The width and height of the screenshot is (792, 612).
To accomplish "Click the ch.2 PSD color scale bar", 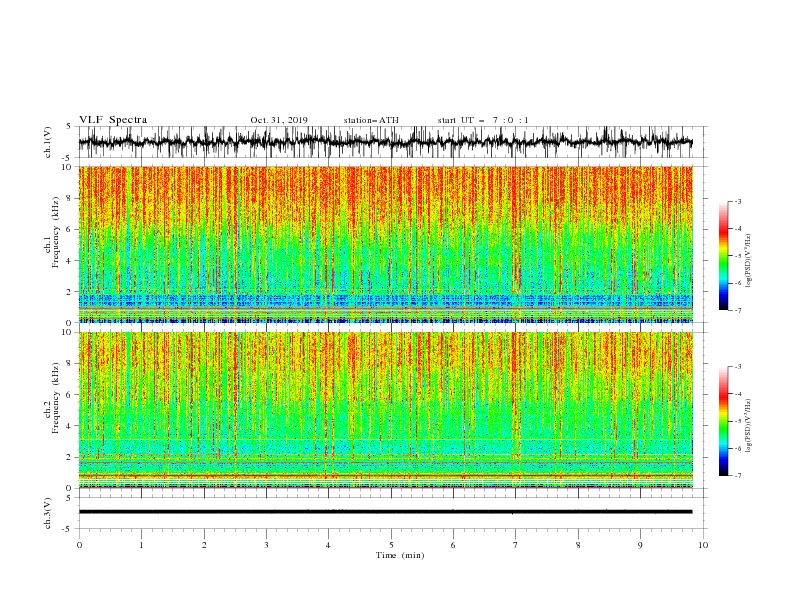I will point(723,421).
